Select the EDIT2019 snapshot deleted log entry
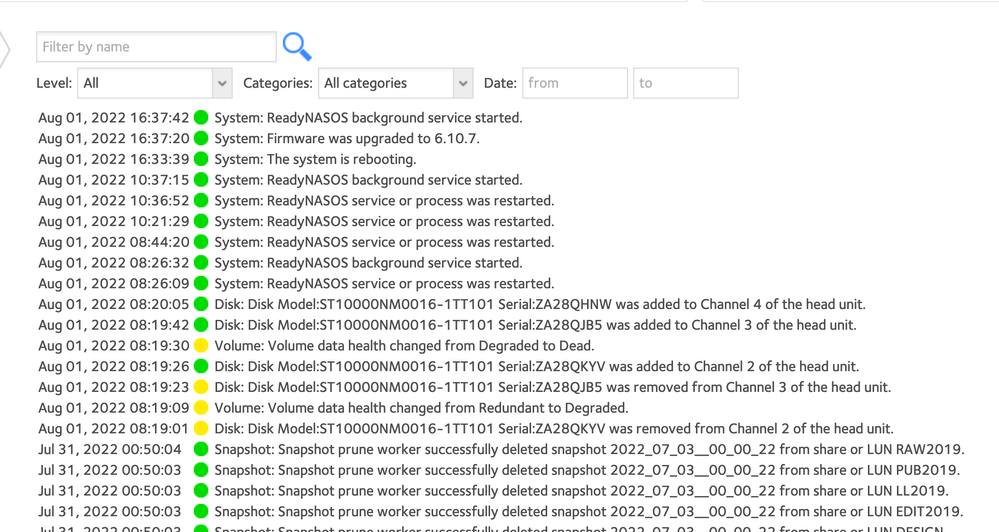 [588, 512]
